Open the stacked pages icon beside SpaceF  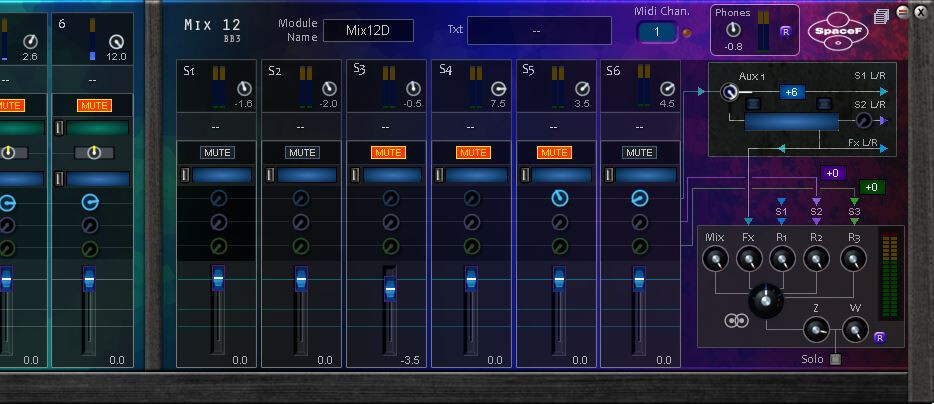tap(881, 17)
